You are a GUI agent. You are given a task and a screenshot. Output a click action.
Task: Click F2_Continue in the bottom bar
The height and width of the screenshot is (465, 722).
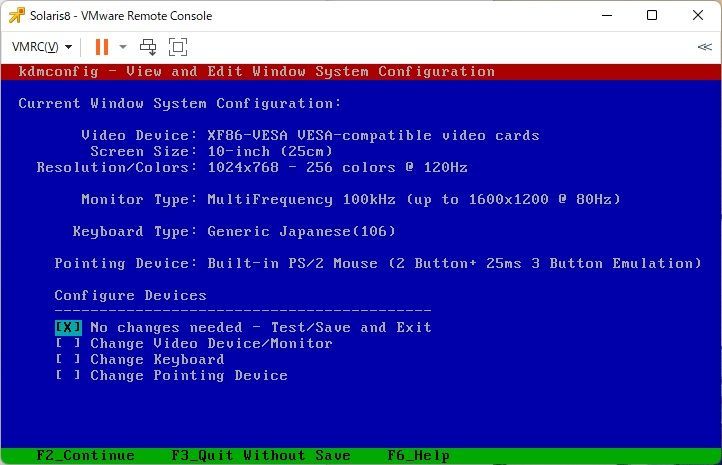(86, 455)
